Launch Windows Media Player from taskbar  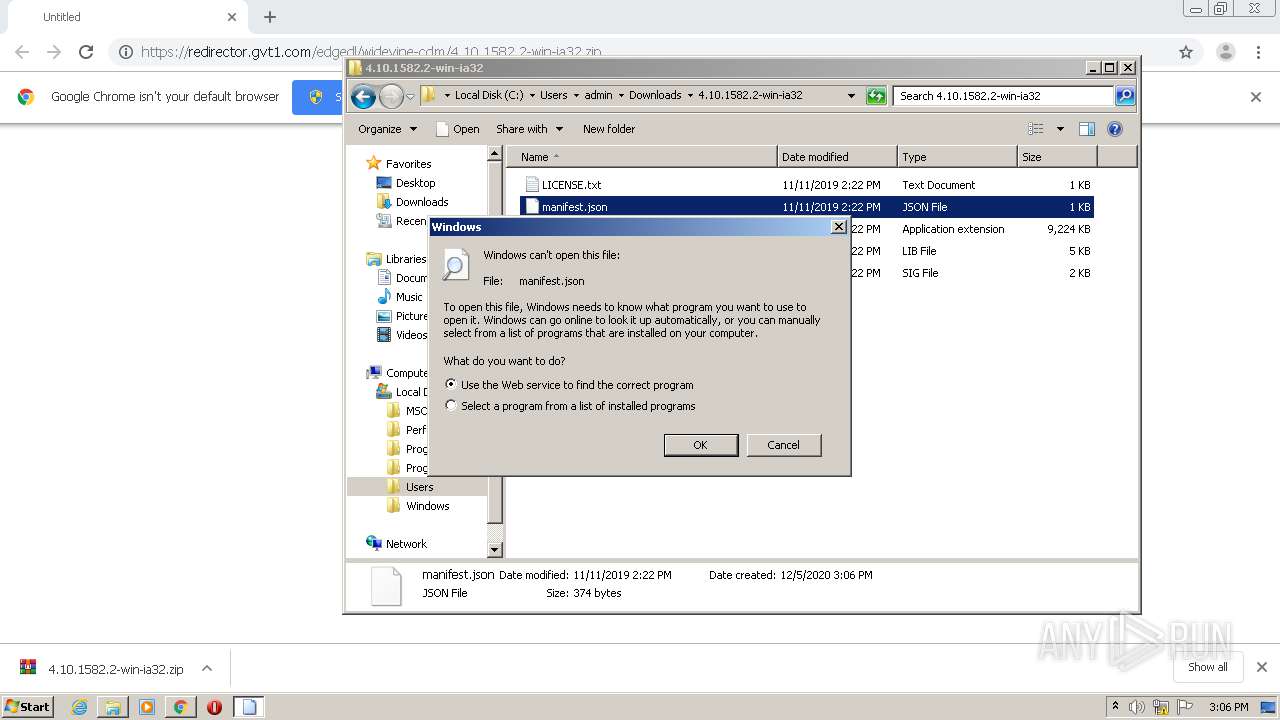[147, 707]
